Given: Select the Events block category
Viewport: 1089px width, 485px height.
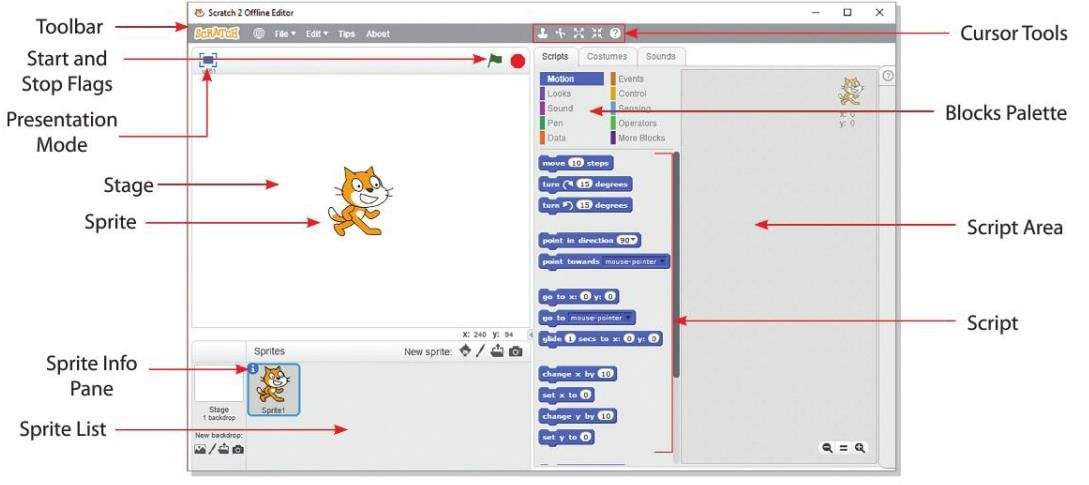Looking at the screenshot, I should pos(642,79).
